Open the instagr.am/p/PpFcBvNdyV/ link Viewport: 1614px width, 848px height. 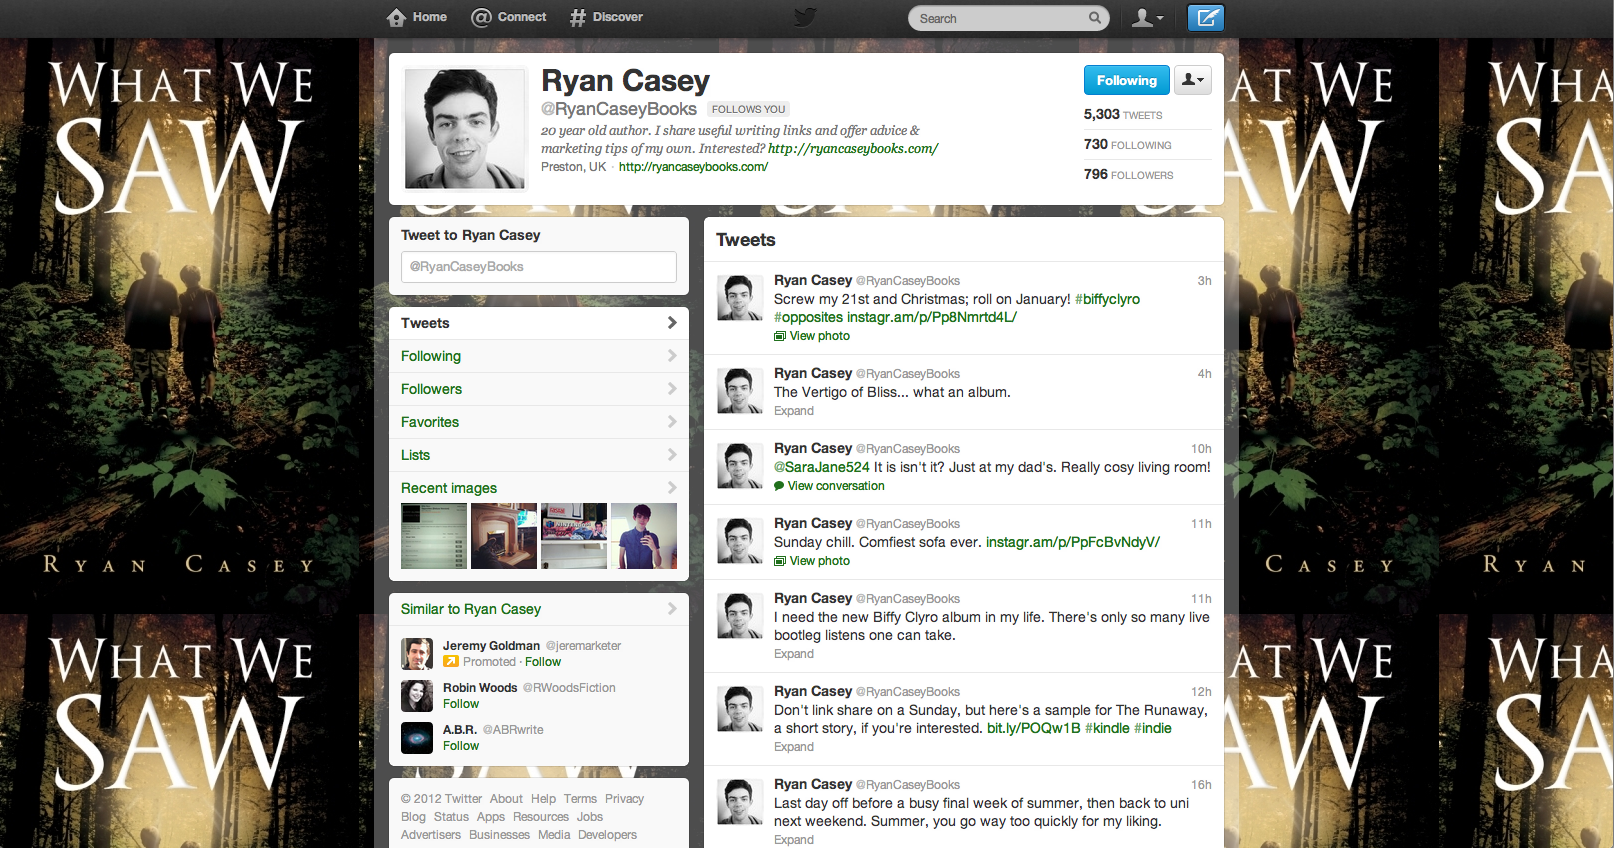[x=1073, y=542]
